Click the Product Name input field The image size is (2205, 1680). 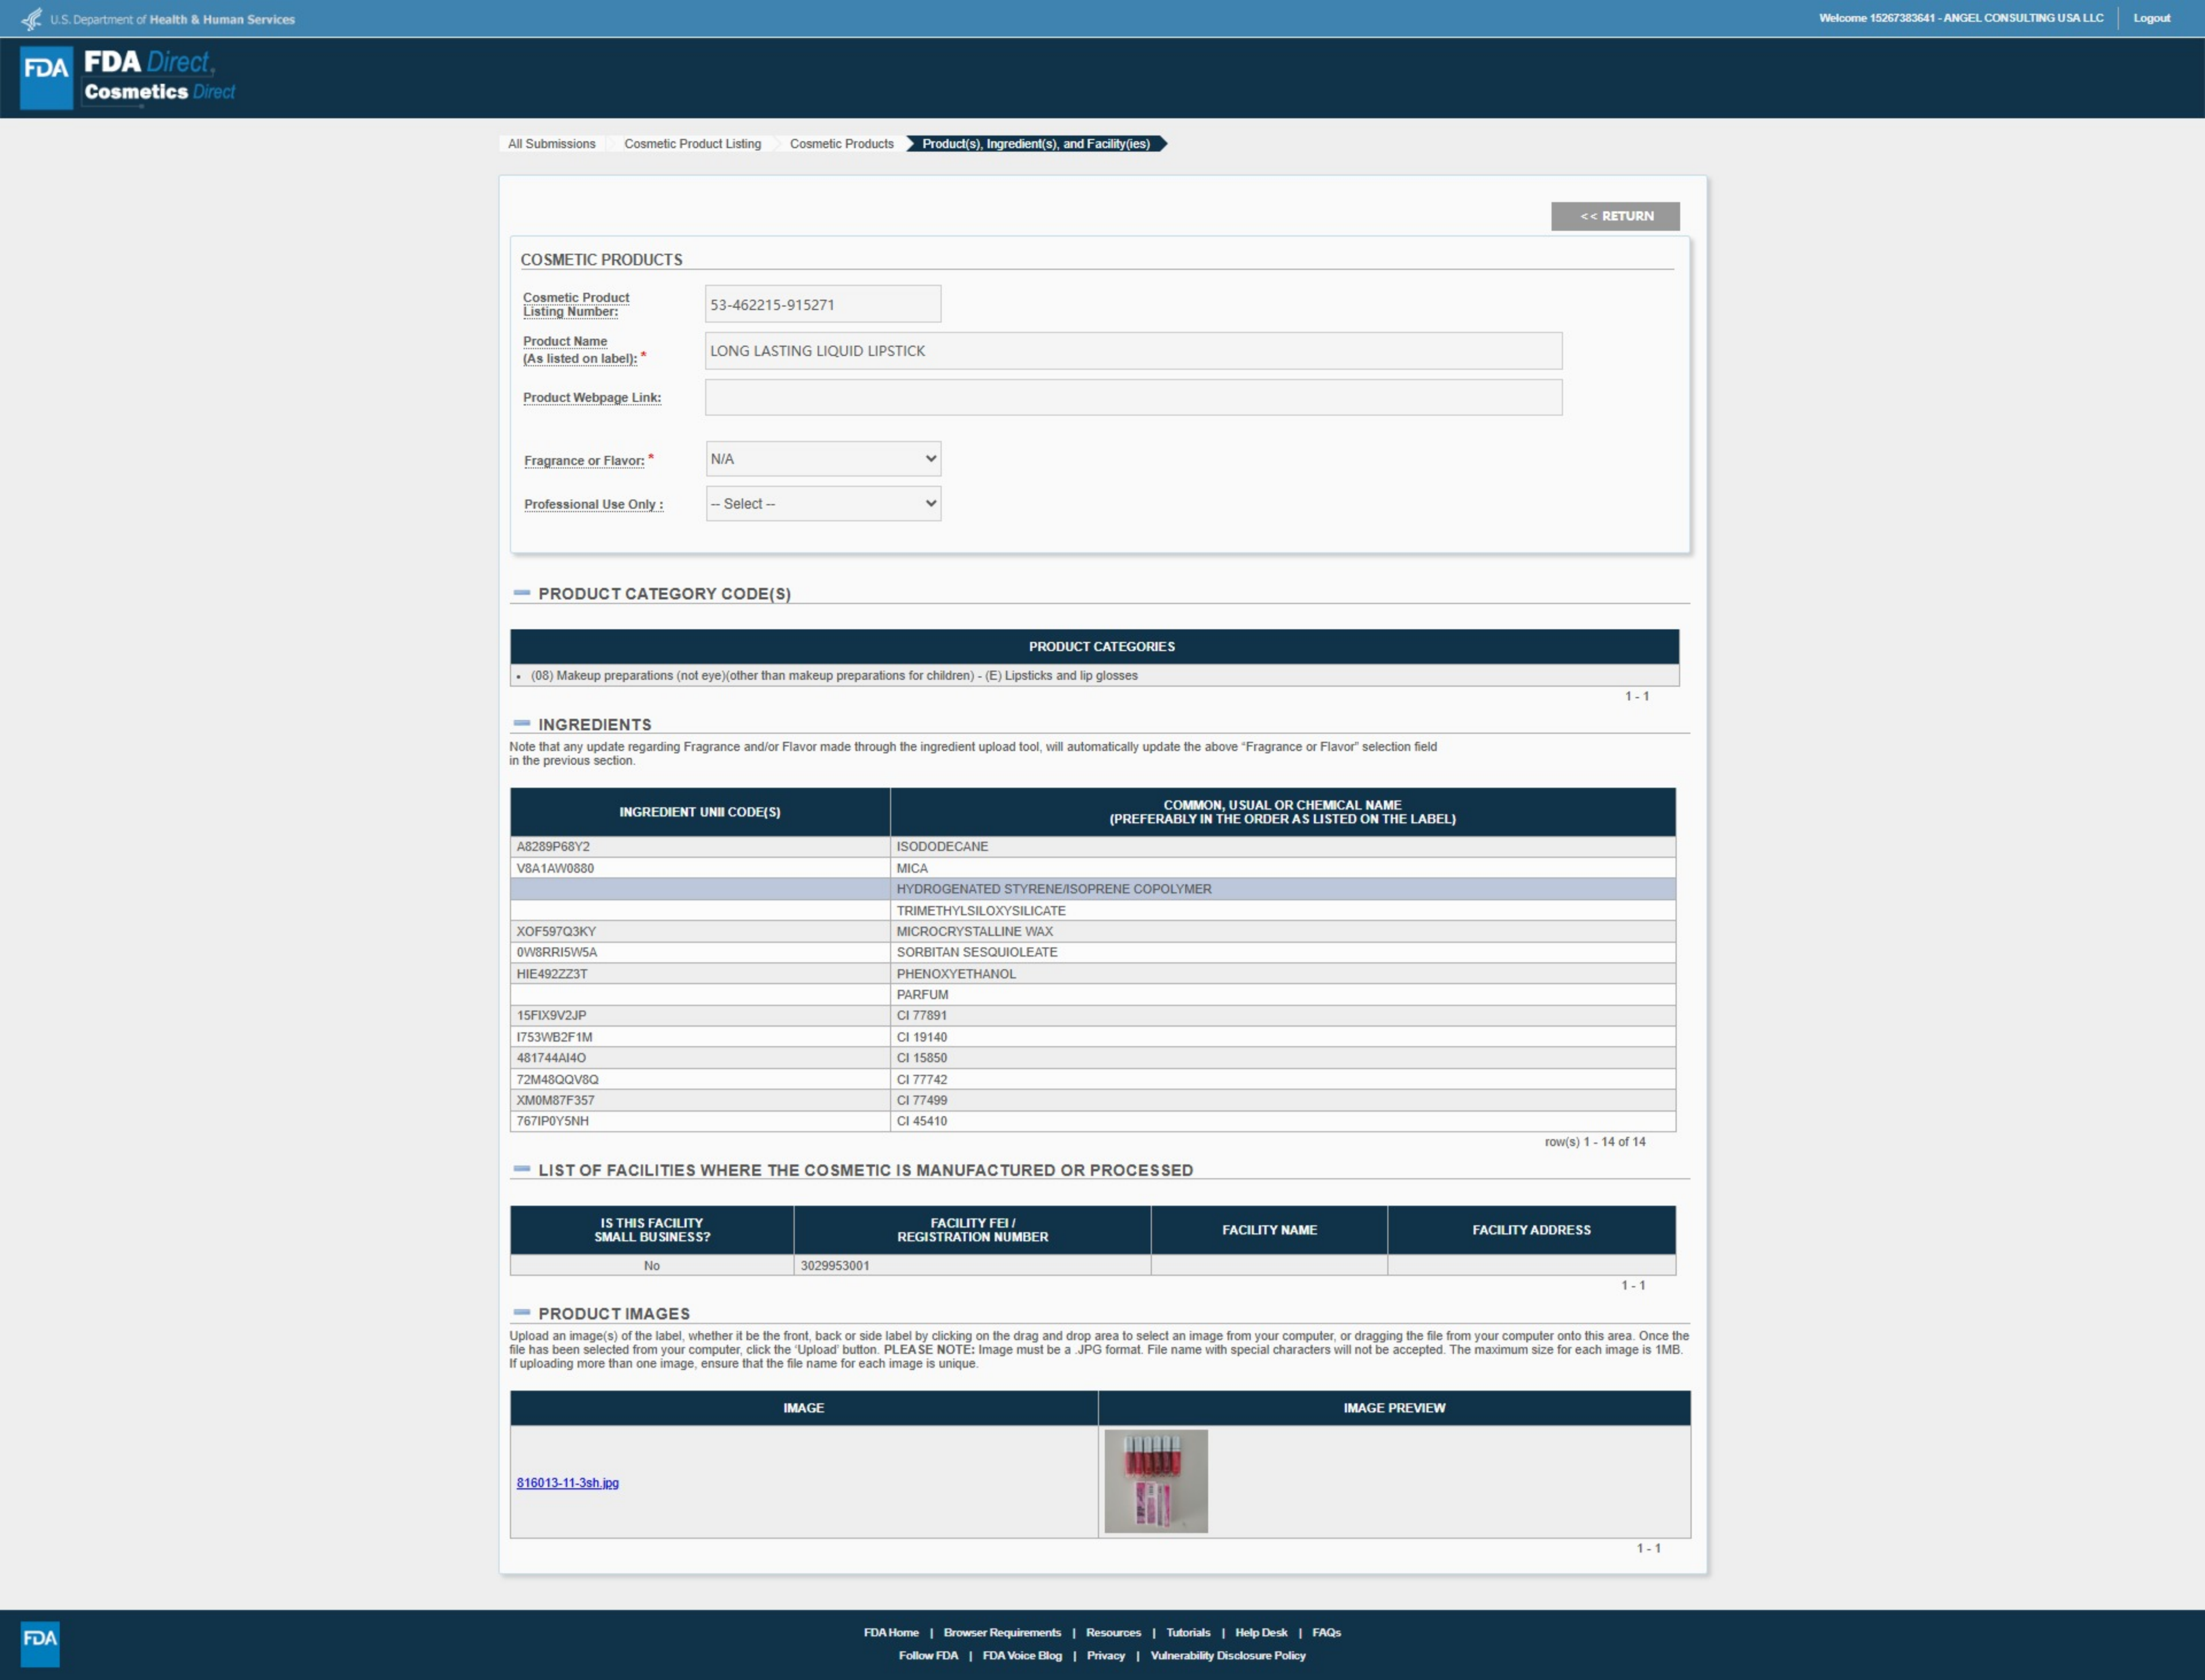(x=1132, y=351)
